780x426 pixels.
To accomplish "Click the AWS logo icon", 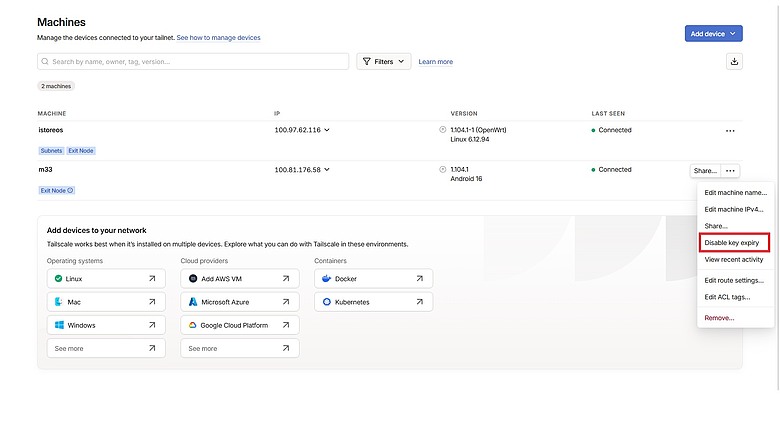I will coord(193,279).
